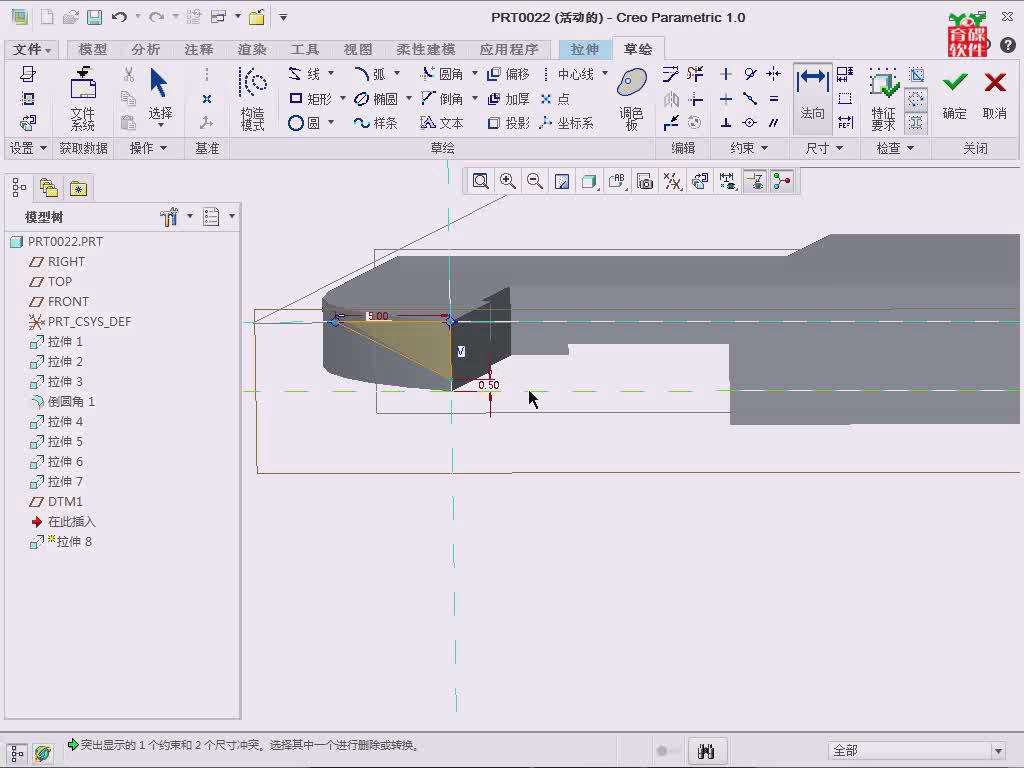Switch to the View (视图) tab
This screenshot has width=1024, height=768.
coord(358,50)
